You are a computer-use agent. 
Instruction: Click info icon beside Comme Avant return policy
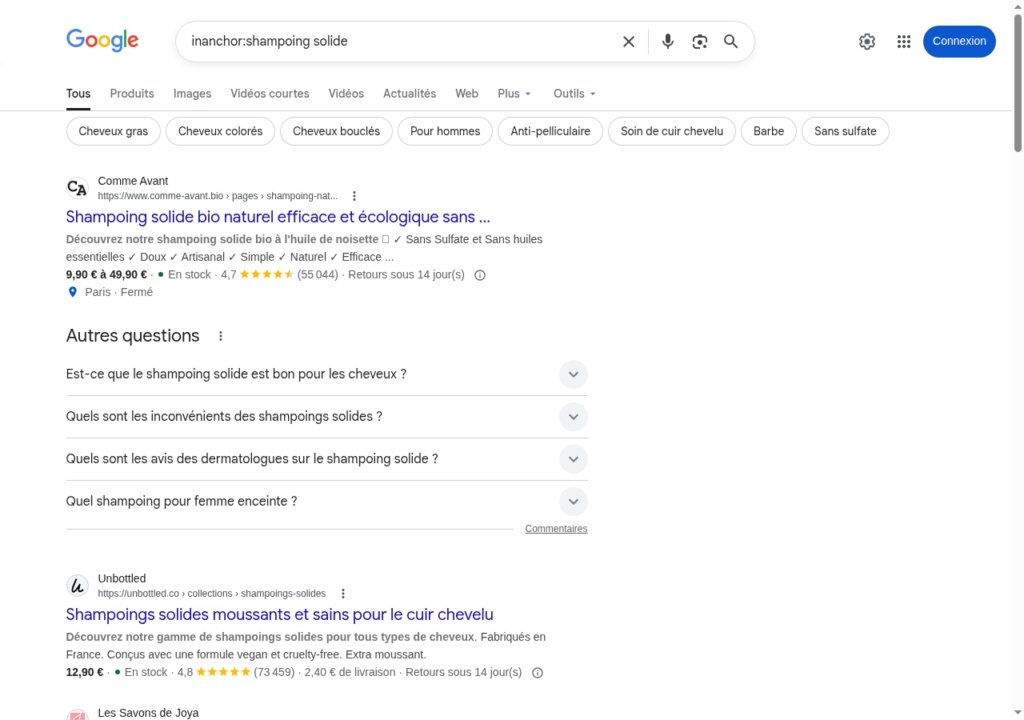click(x=480, y=275)
